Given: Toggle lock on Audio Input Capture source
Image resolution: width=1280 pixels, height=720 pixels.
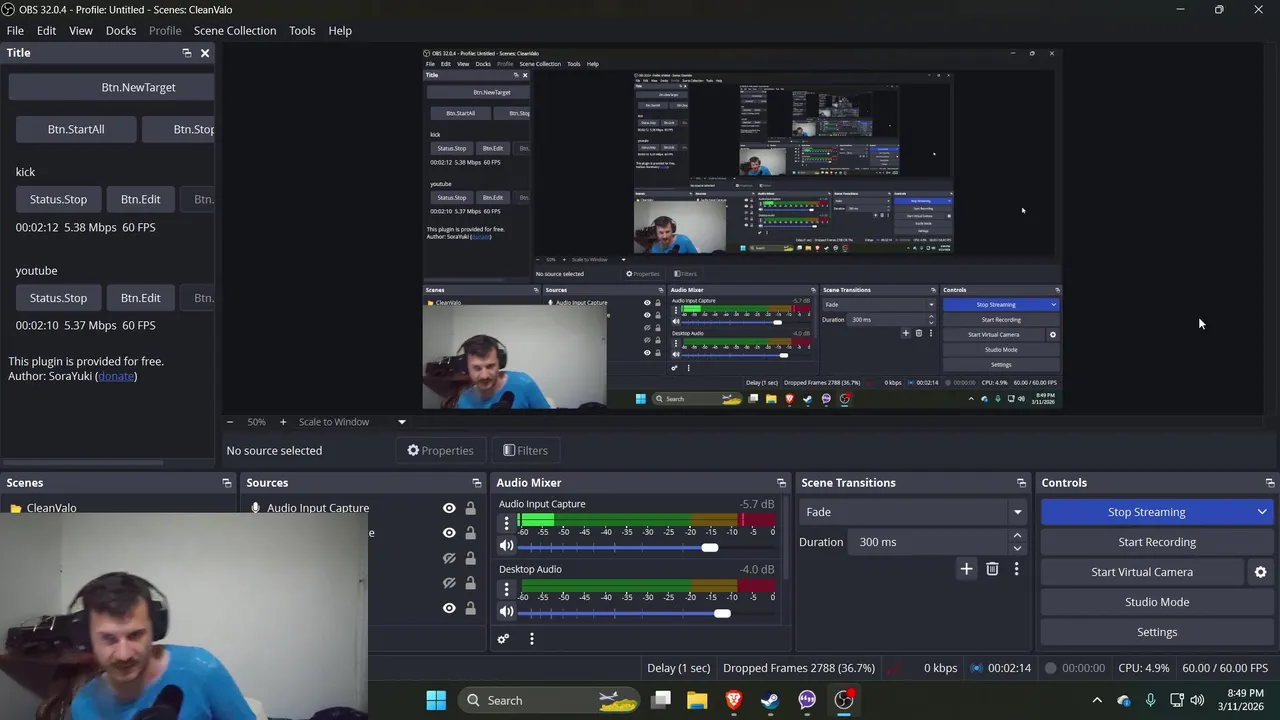Looking at the screenshot, I should coord(470,508).
